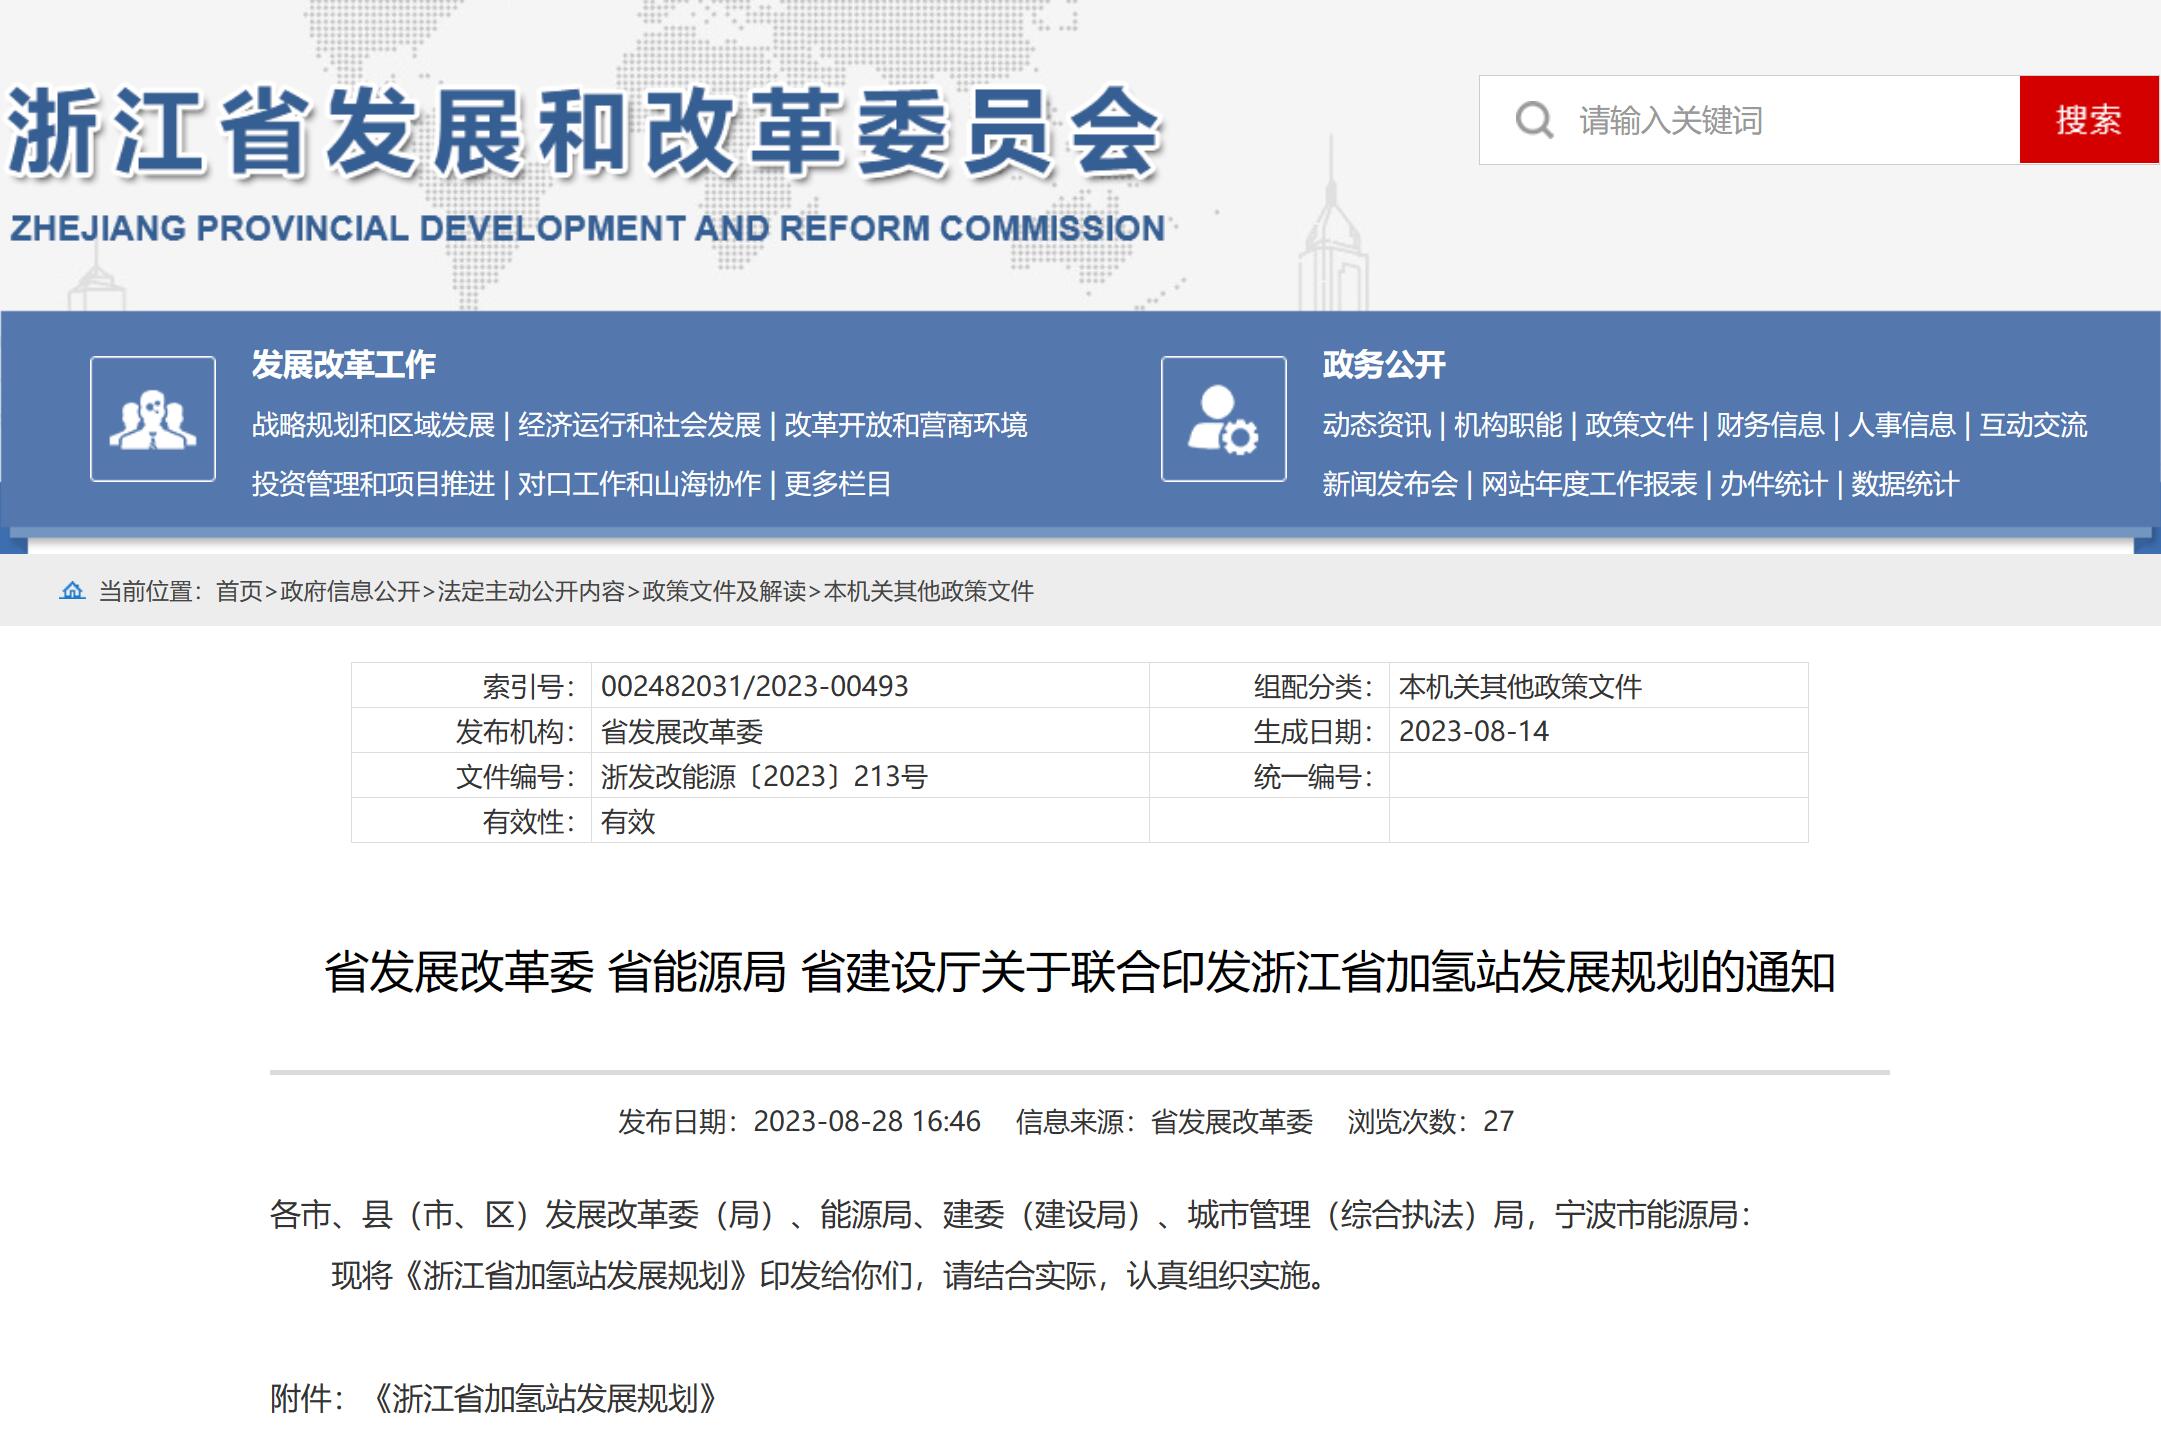Open 改革开放和营商环境 section
Viewport: 2161px width, 1437px height.
pos(906,425)
